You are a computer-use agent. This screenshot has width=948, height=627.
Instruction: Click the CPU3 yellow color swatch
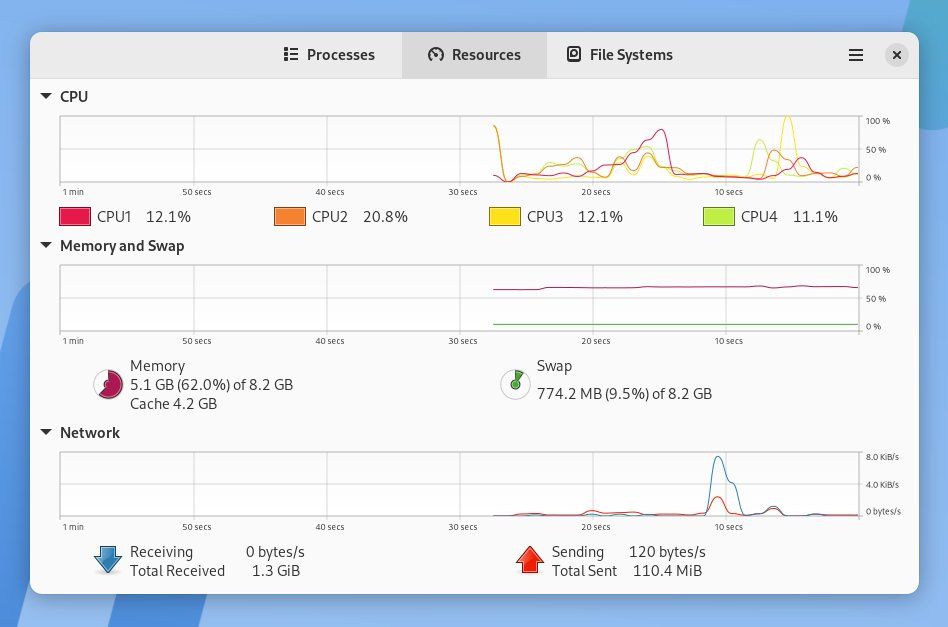pos(506,216)
